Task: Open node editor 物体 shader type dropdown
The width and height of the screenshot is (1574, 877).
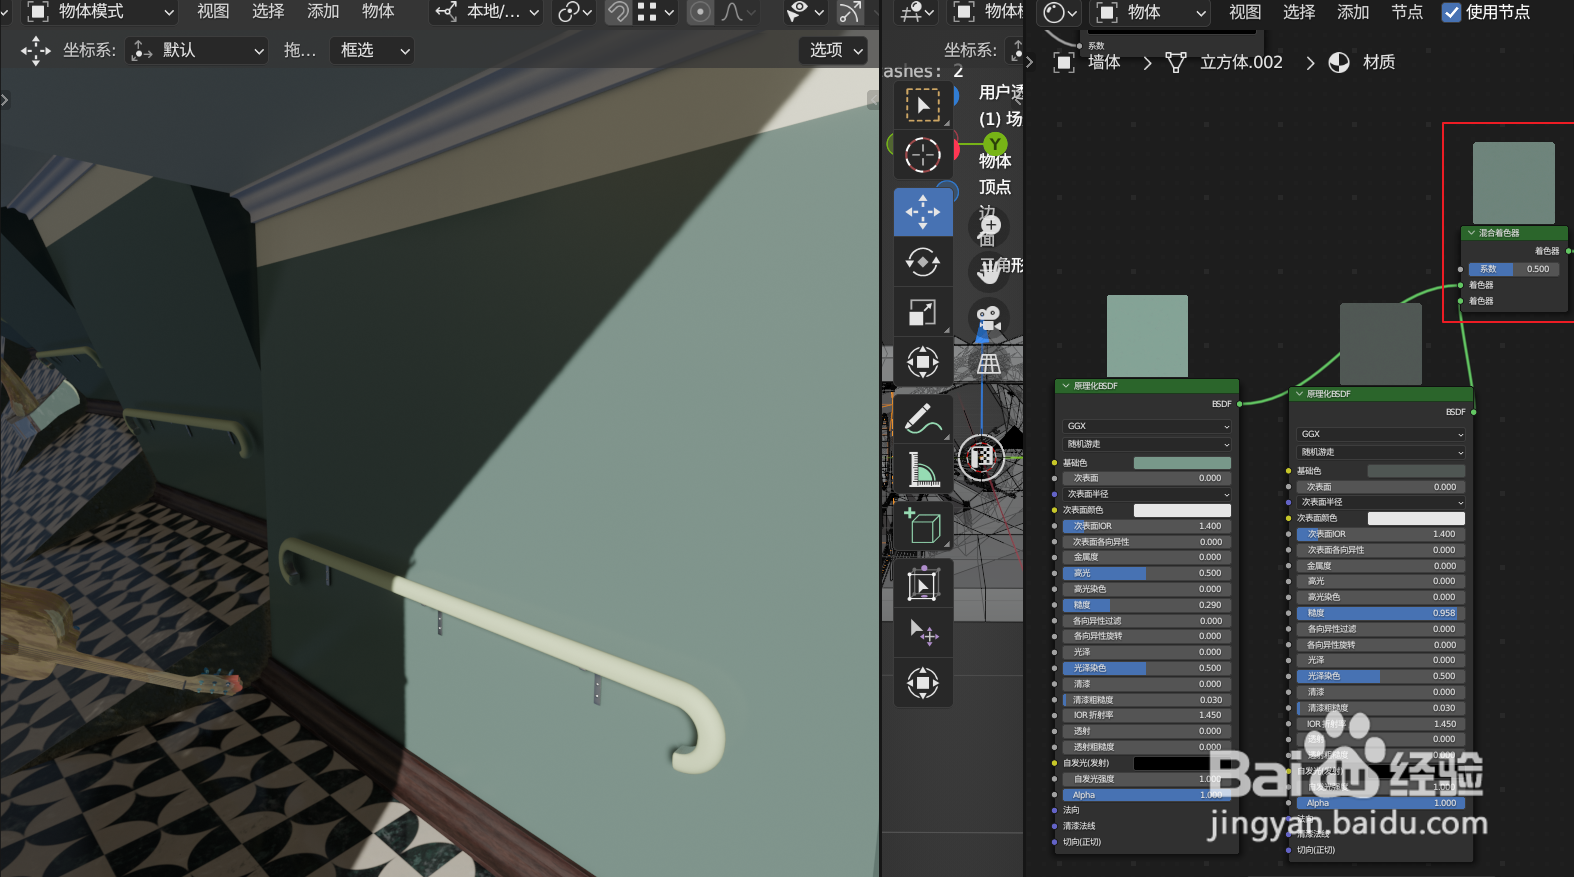Action: pyautogui.click(x=1150, y=12)
